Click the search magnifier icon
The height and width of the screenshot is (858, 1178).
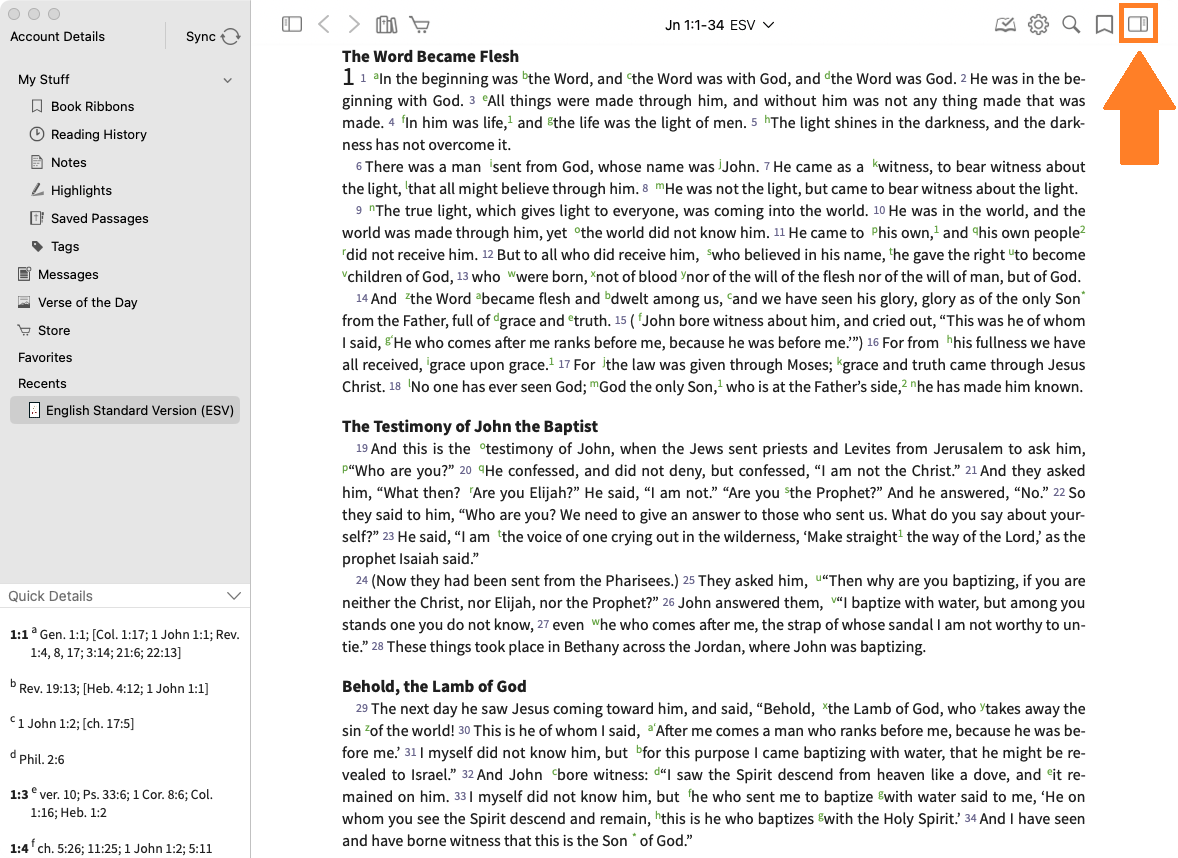click(1071, 25)
